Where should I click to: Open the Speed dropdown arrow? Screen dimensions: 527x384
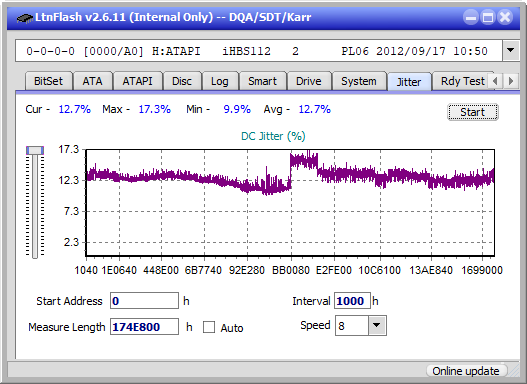[377, 325]
